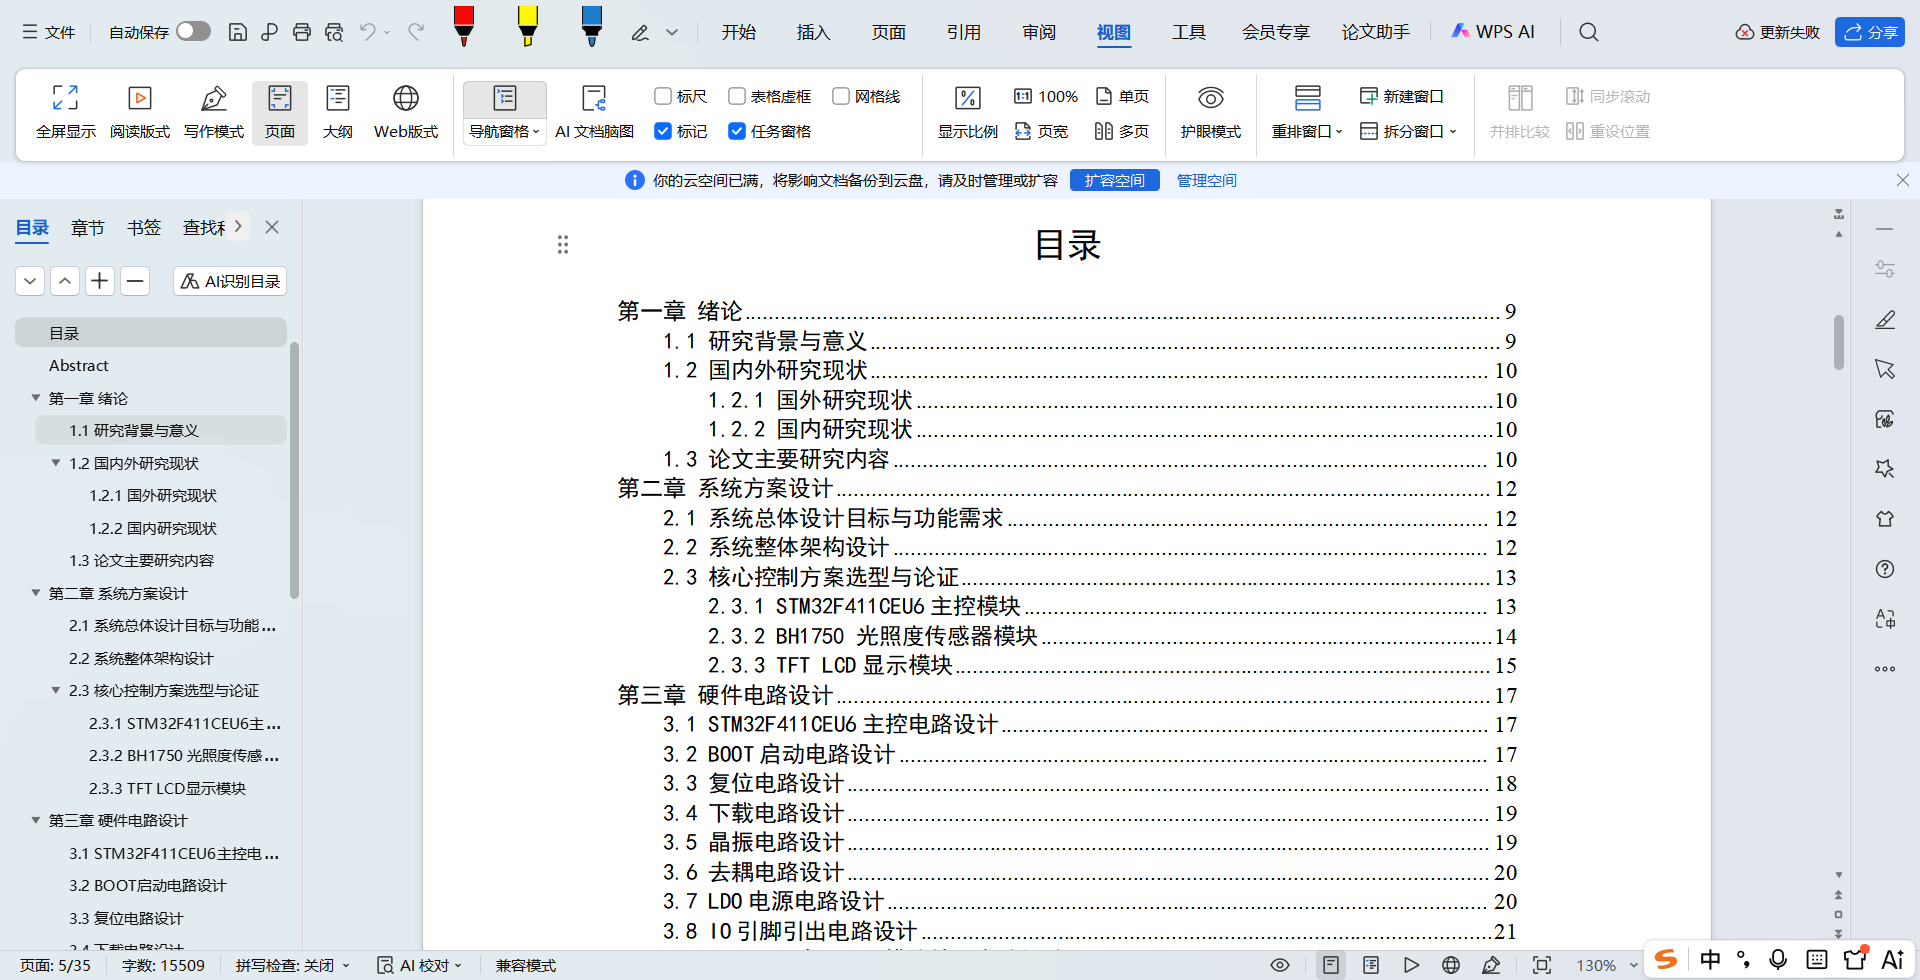This screenshot has height=980, width=1920.
Task: Open the arrange windows dropdown
Action: (1307, 131)
